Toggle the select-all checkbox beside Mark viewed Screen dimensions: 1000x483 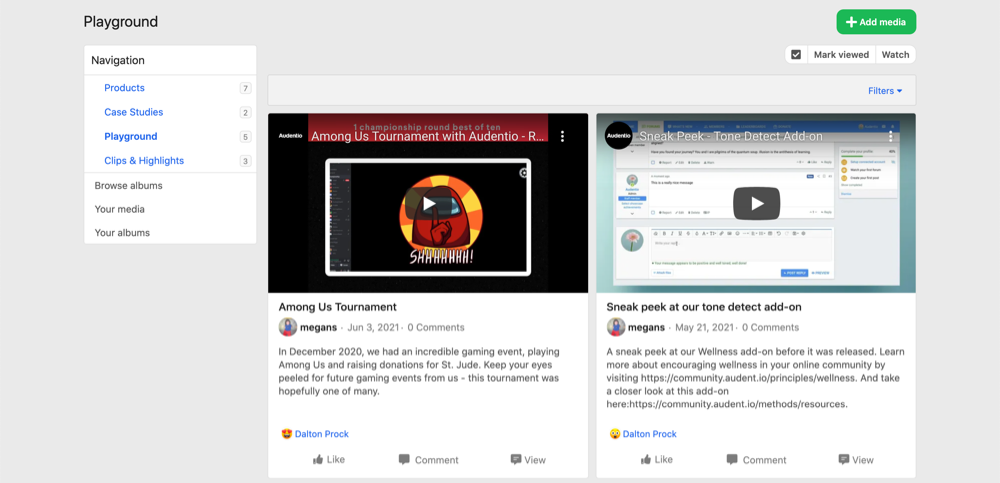796,55
